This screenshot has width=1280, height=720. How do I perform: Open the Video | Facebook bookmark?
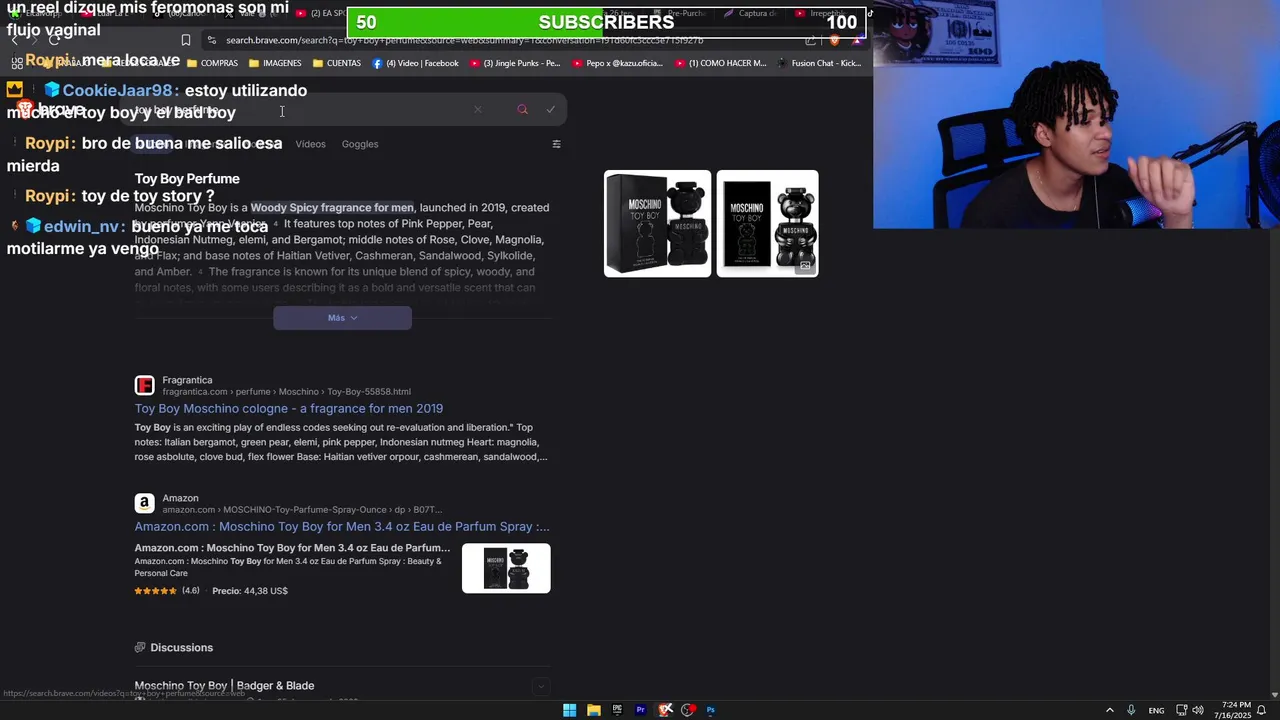point(415,63)
